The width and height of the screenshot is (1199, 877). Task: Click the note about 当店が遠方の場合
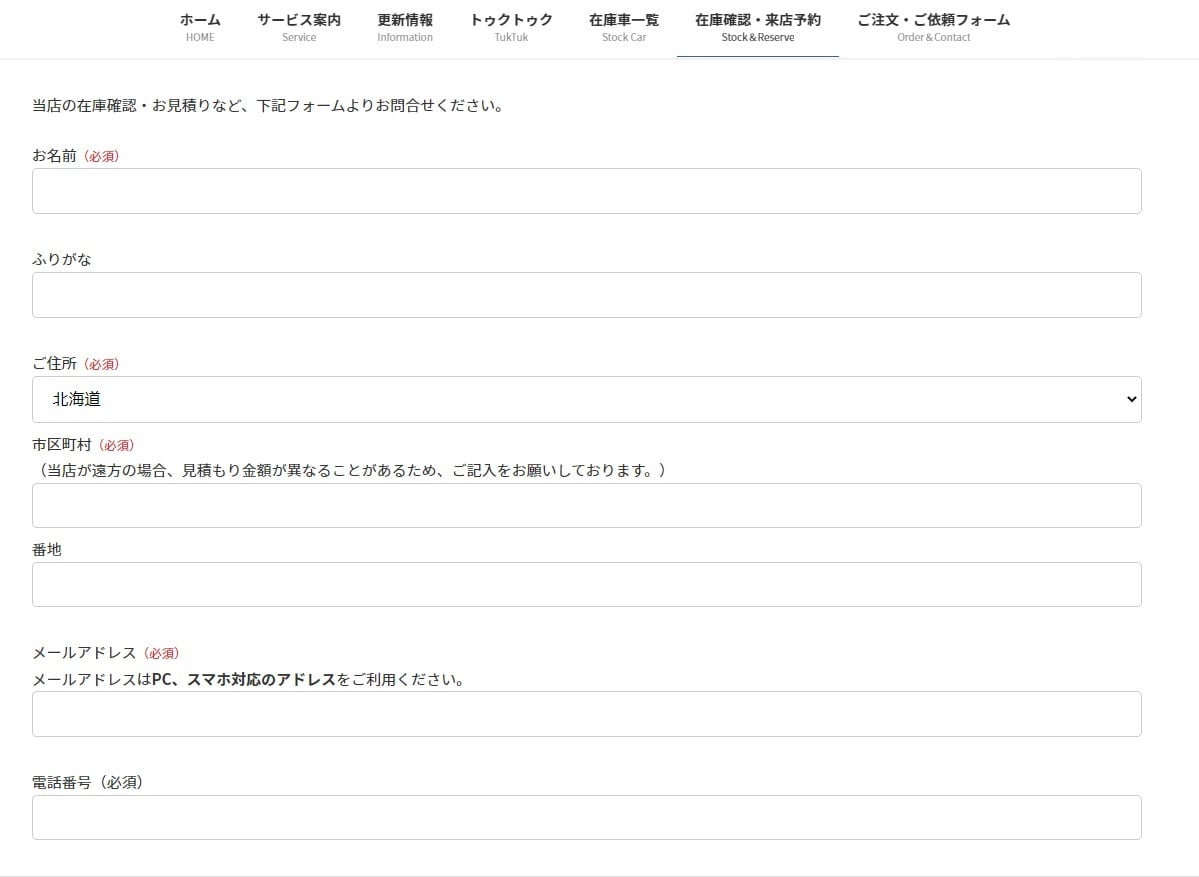pos(353,470)
